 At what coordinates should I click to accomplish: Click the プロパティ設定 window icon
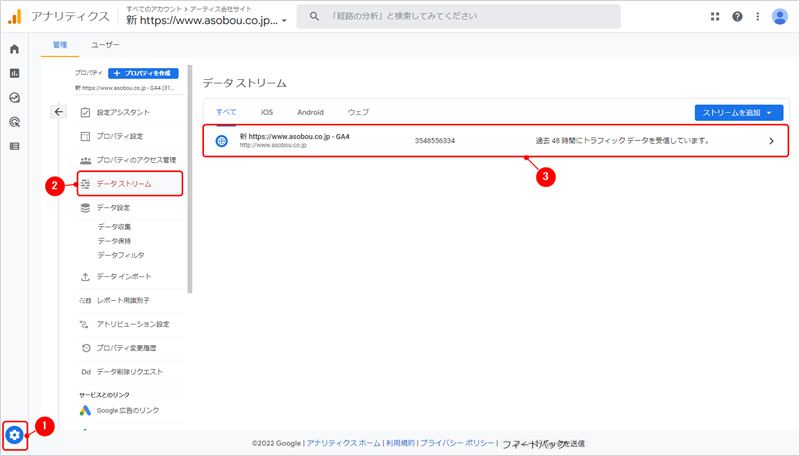(x=85, y=136)
